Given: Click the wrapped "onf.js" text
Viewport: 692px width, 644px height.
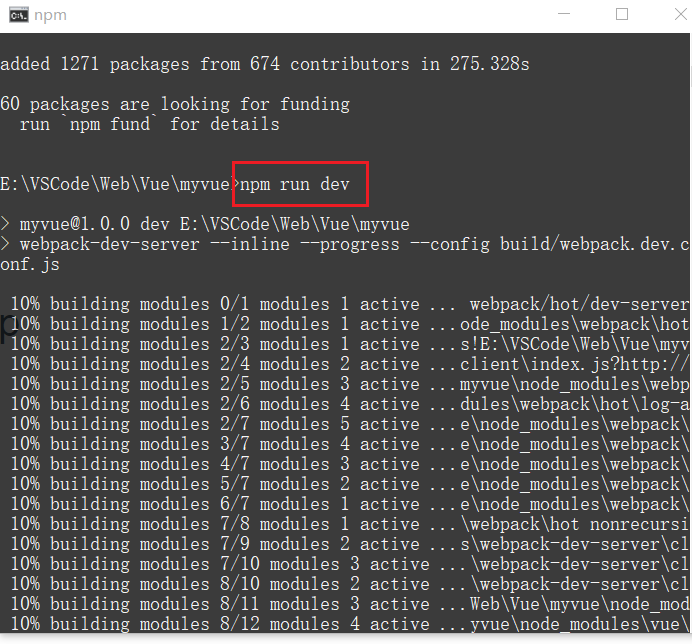Looking at the screenshot, I should click(30, 264).
